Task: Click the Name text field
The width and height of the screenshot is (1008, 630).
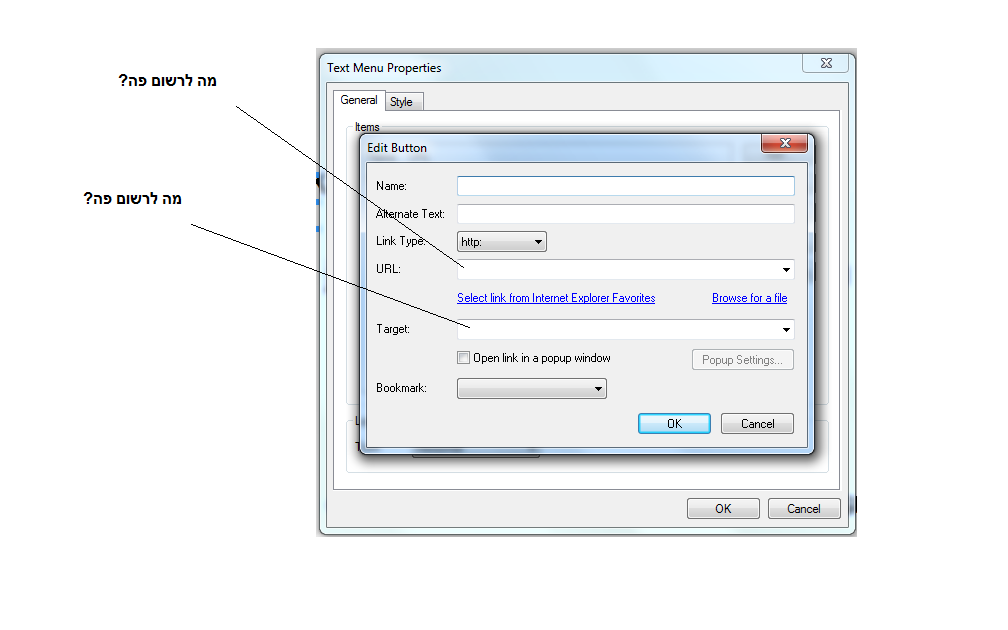Action: [x=625, y=186]
